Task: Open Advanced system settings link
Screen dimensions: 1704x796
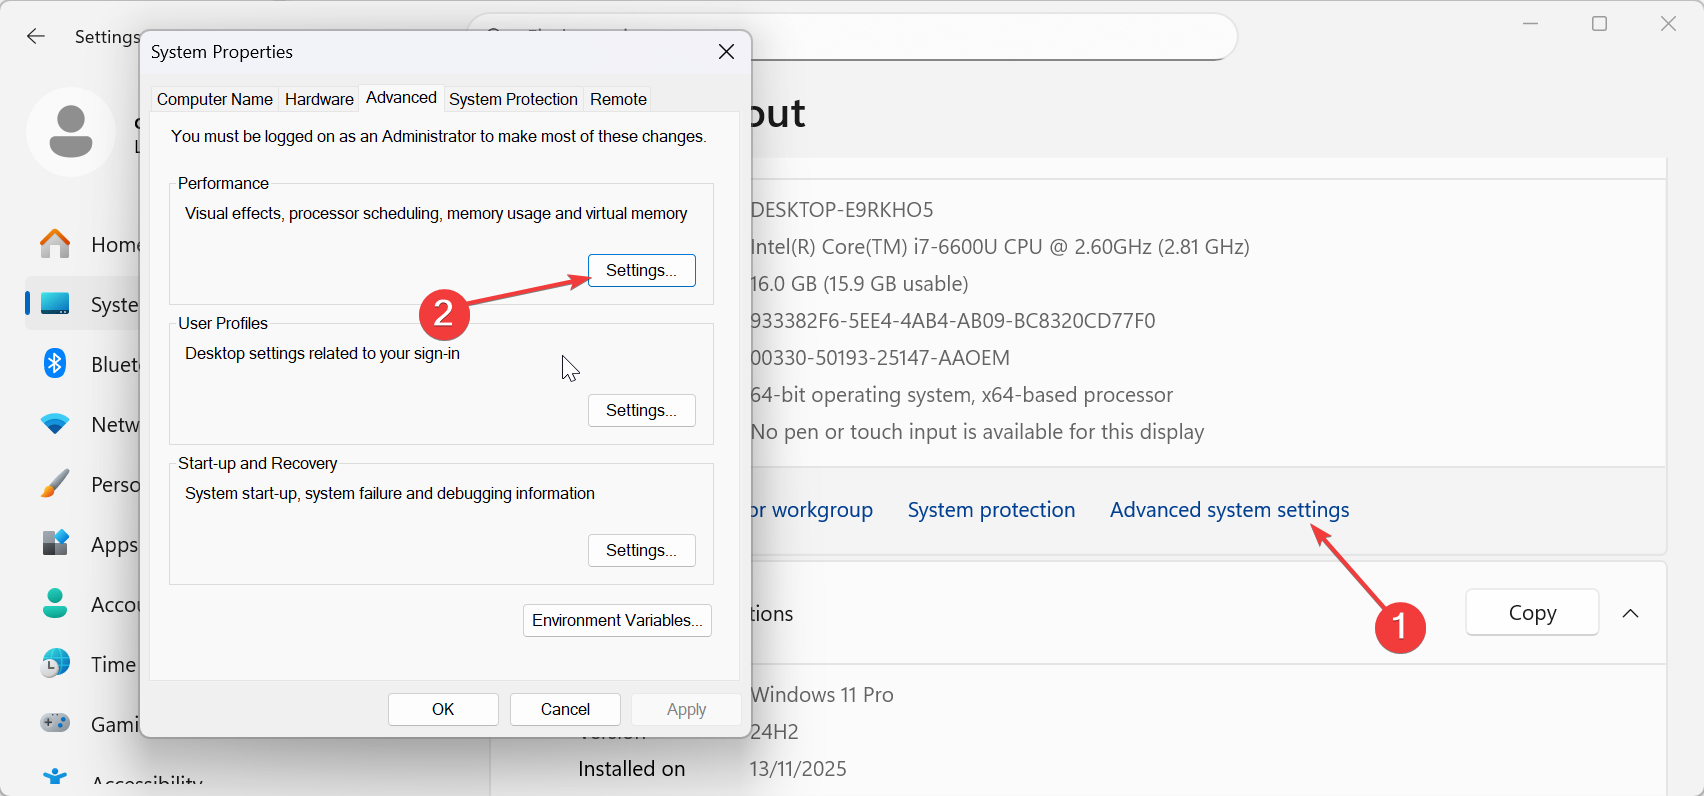Action: [x=1229, y=510]
